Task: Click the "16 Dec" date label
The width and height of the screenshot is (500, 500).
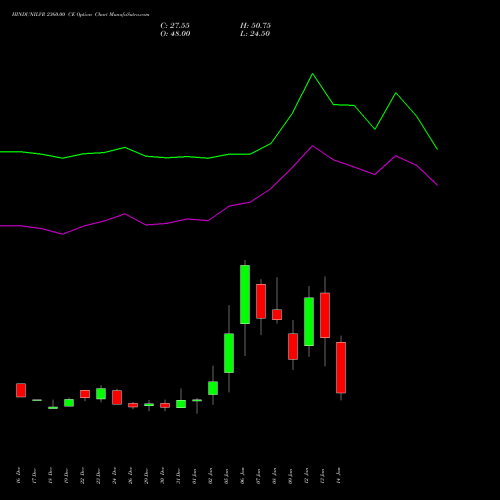Action: 18,475
